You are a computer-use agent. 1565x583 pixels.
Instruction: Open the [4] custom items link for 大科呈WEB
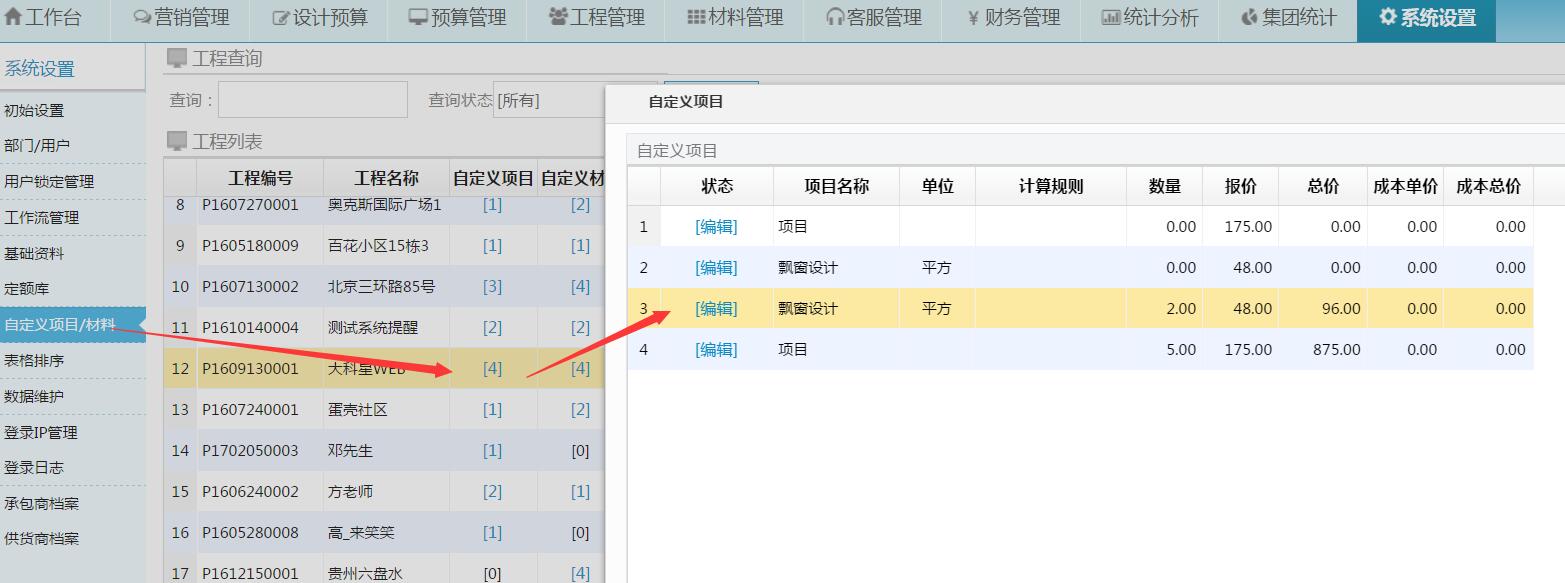point(493,367)
